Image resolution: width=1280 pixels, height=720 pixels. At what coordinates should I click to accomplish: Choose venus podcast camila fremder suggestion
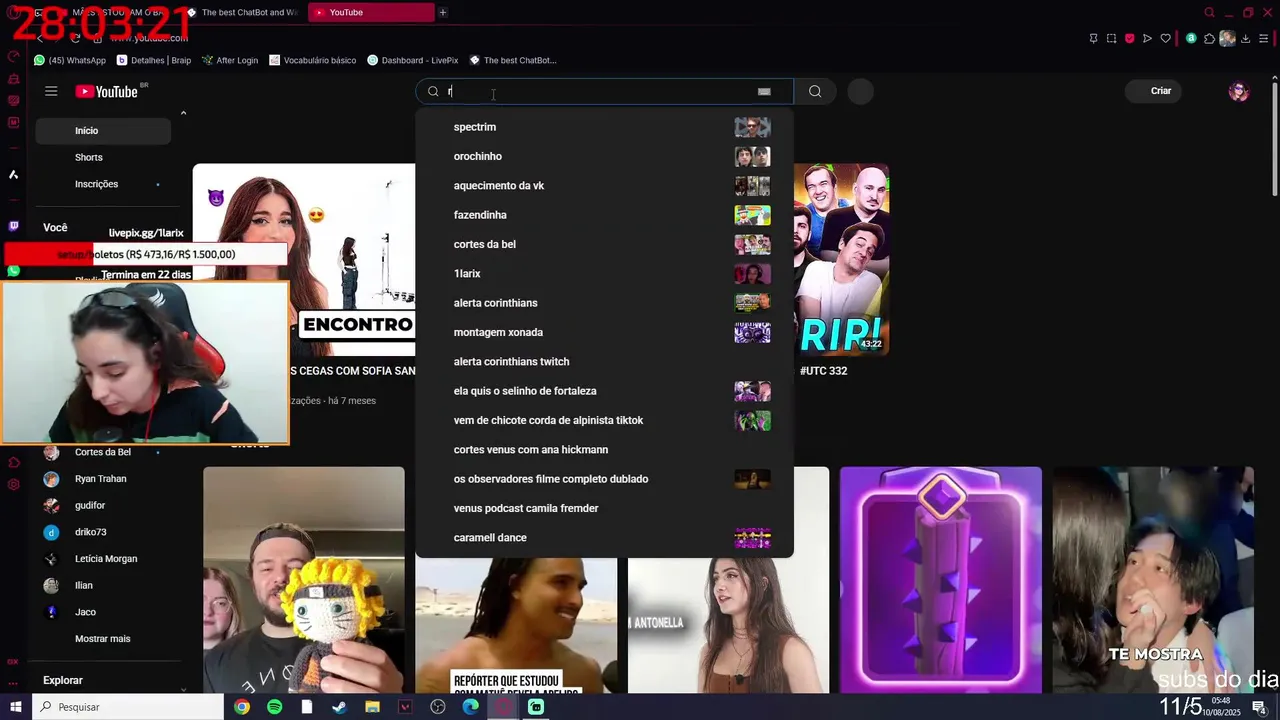click(604, 508)
